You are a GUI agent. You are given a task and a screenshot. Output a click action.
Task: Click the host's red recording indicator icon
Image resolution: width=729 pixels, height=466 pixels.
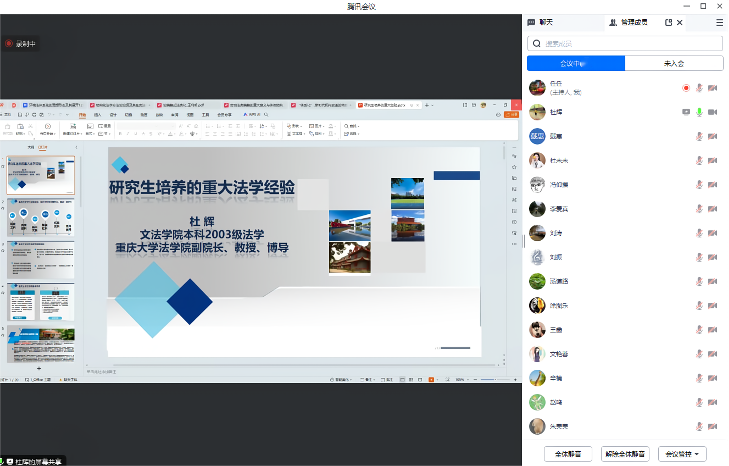pyautogui.click(x=686, y=87)
